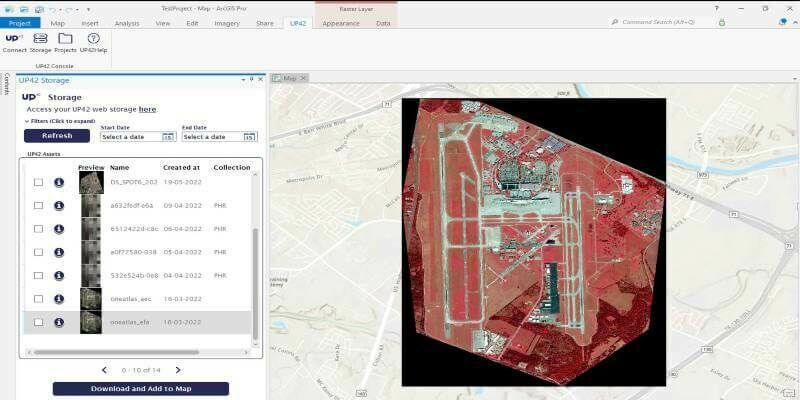Switch to the View ribbon tab
Image resolution: width=800 pixels, height=400 pixels.
click(163, 23)
